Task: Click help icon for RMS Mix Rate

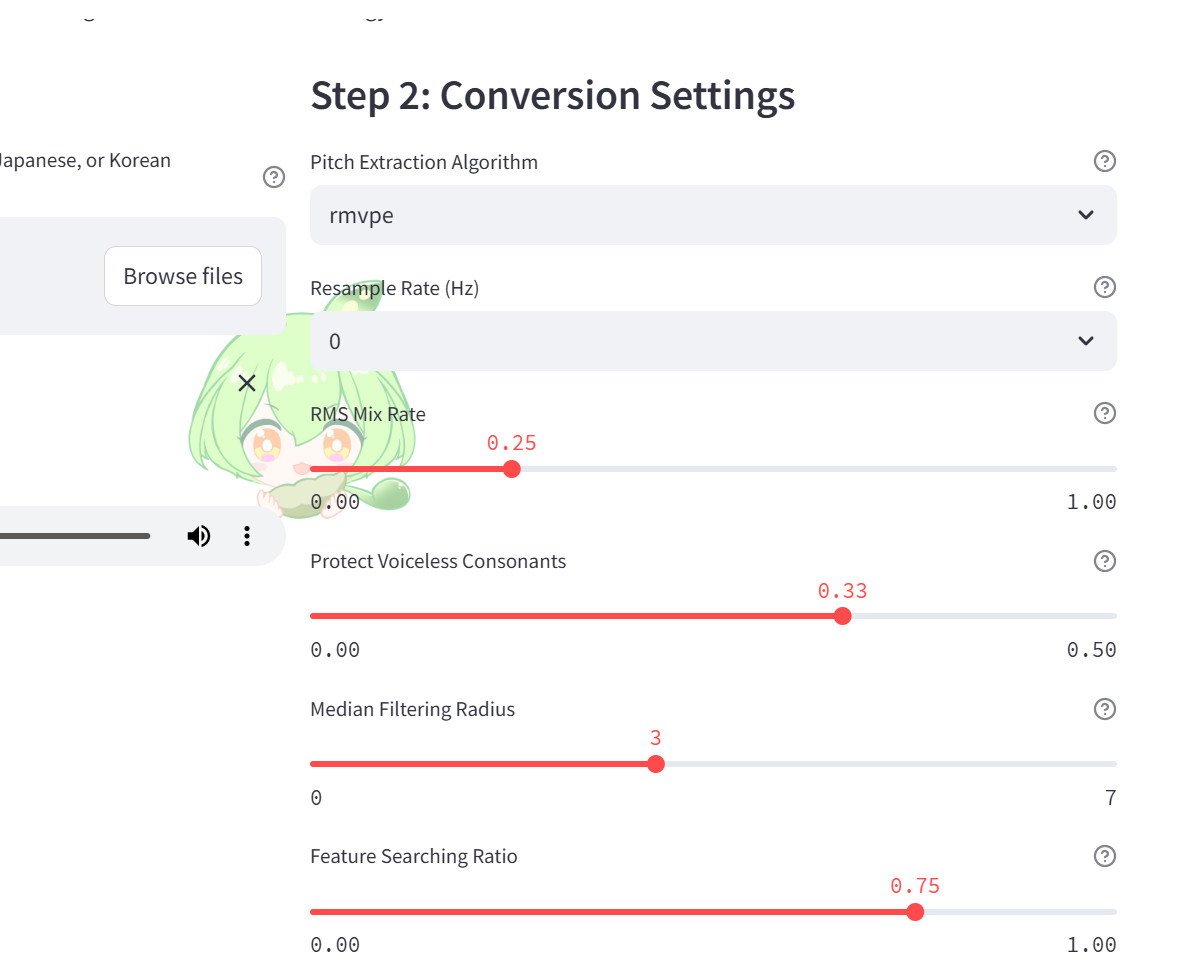Action: pyautogui.click(x=1104, y=413)
